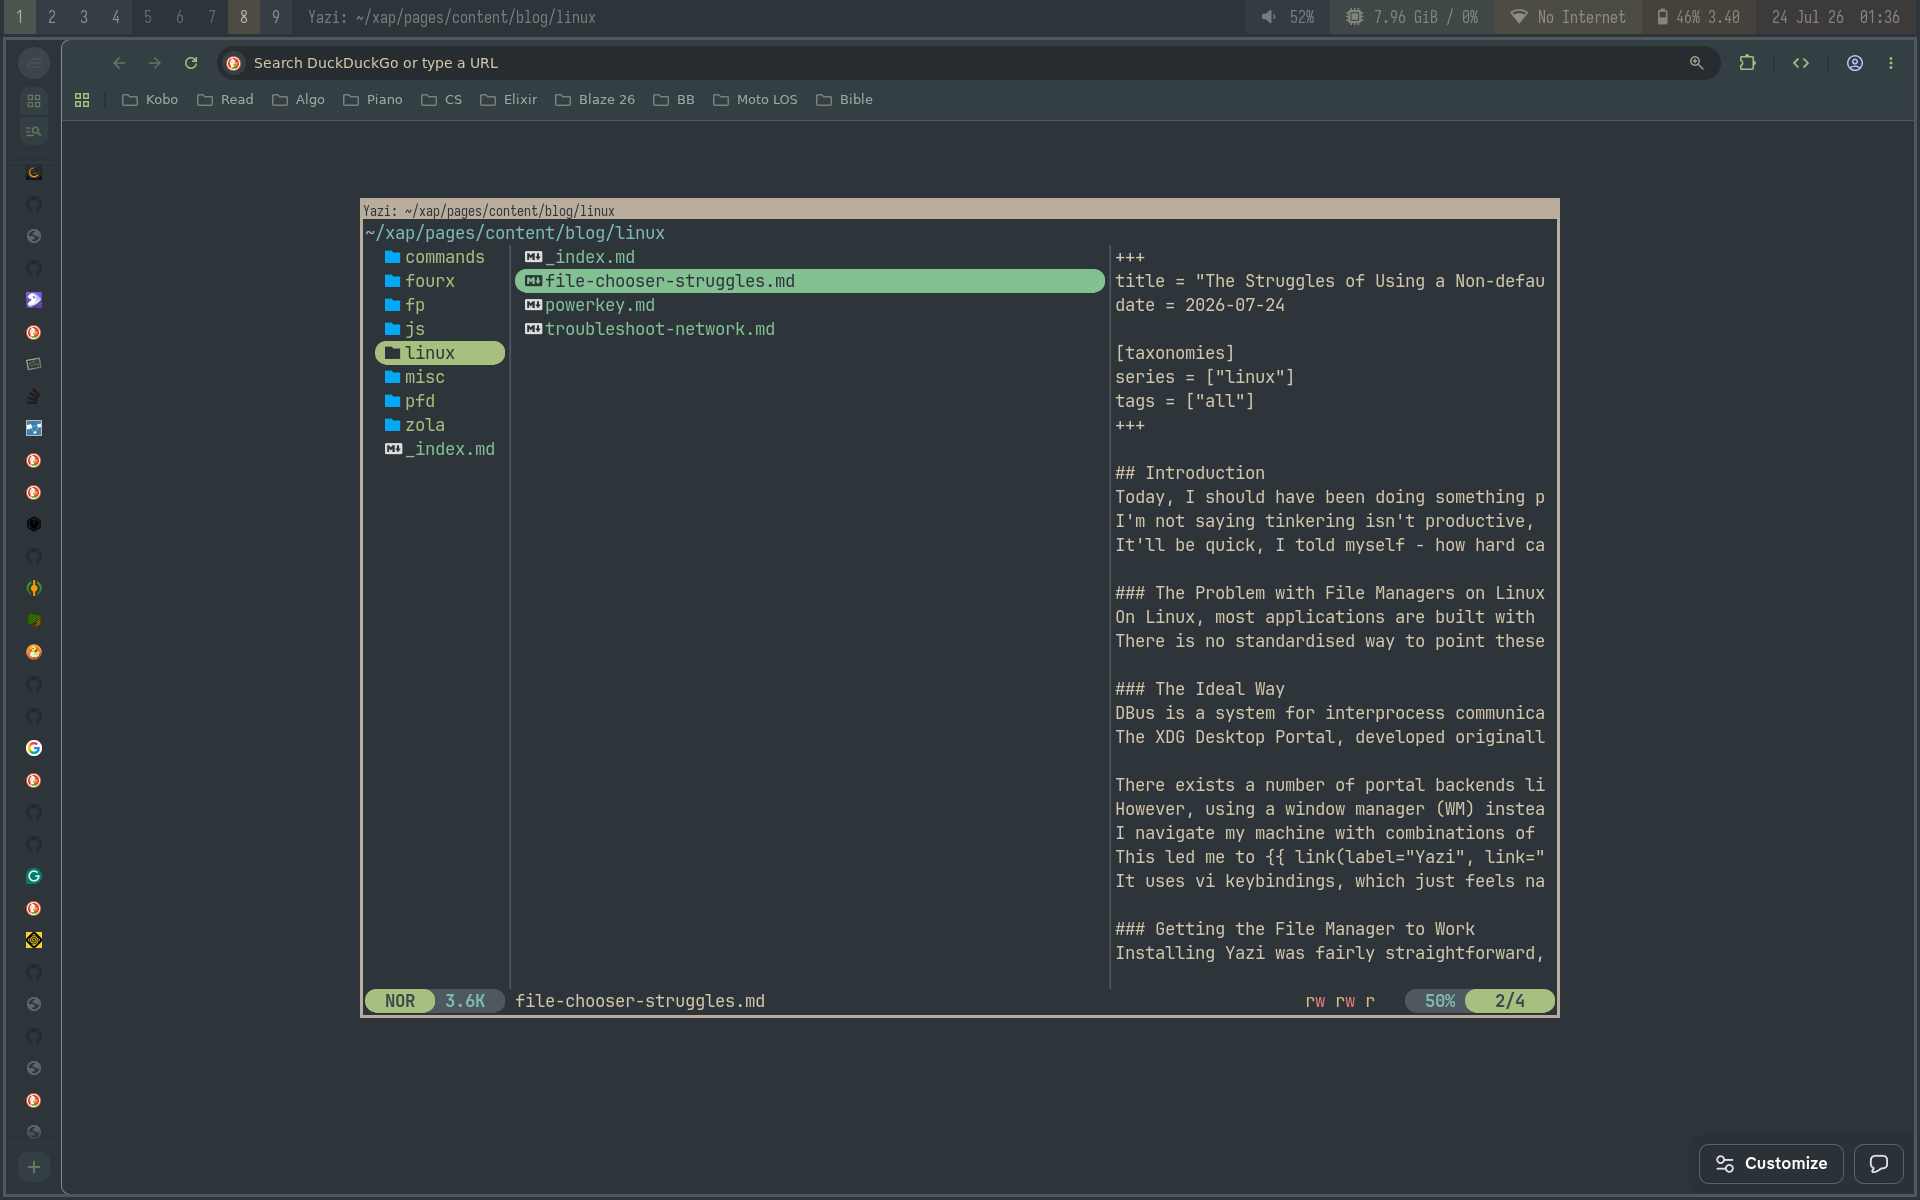Select _index.md in the linux folder
1920x1200 pixels.
(x=810, y=257)
